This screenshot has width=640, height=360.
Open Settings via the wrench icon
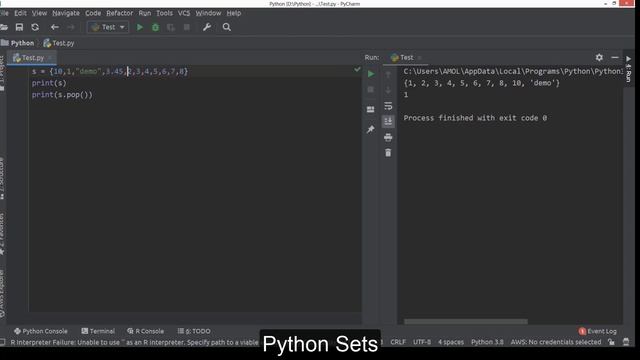(x=207, y=27)
